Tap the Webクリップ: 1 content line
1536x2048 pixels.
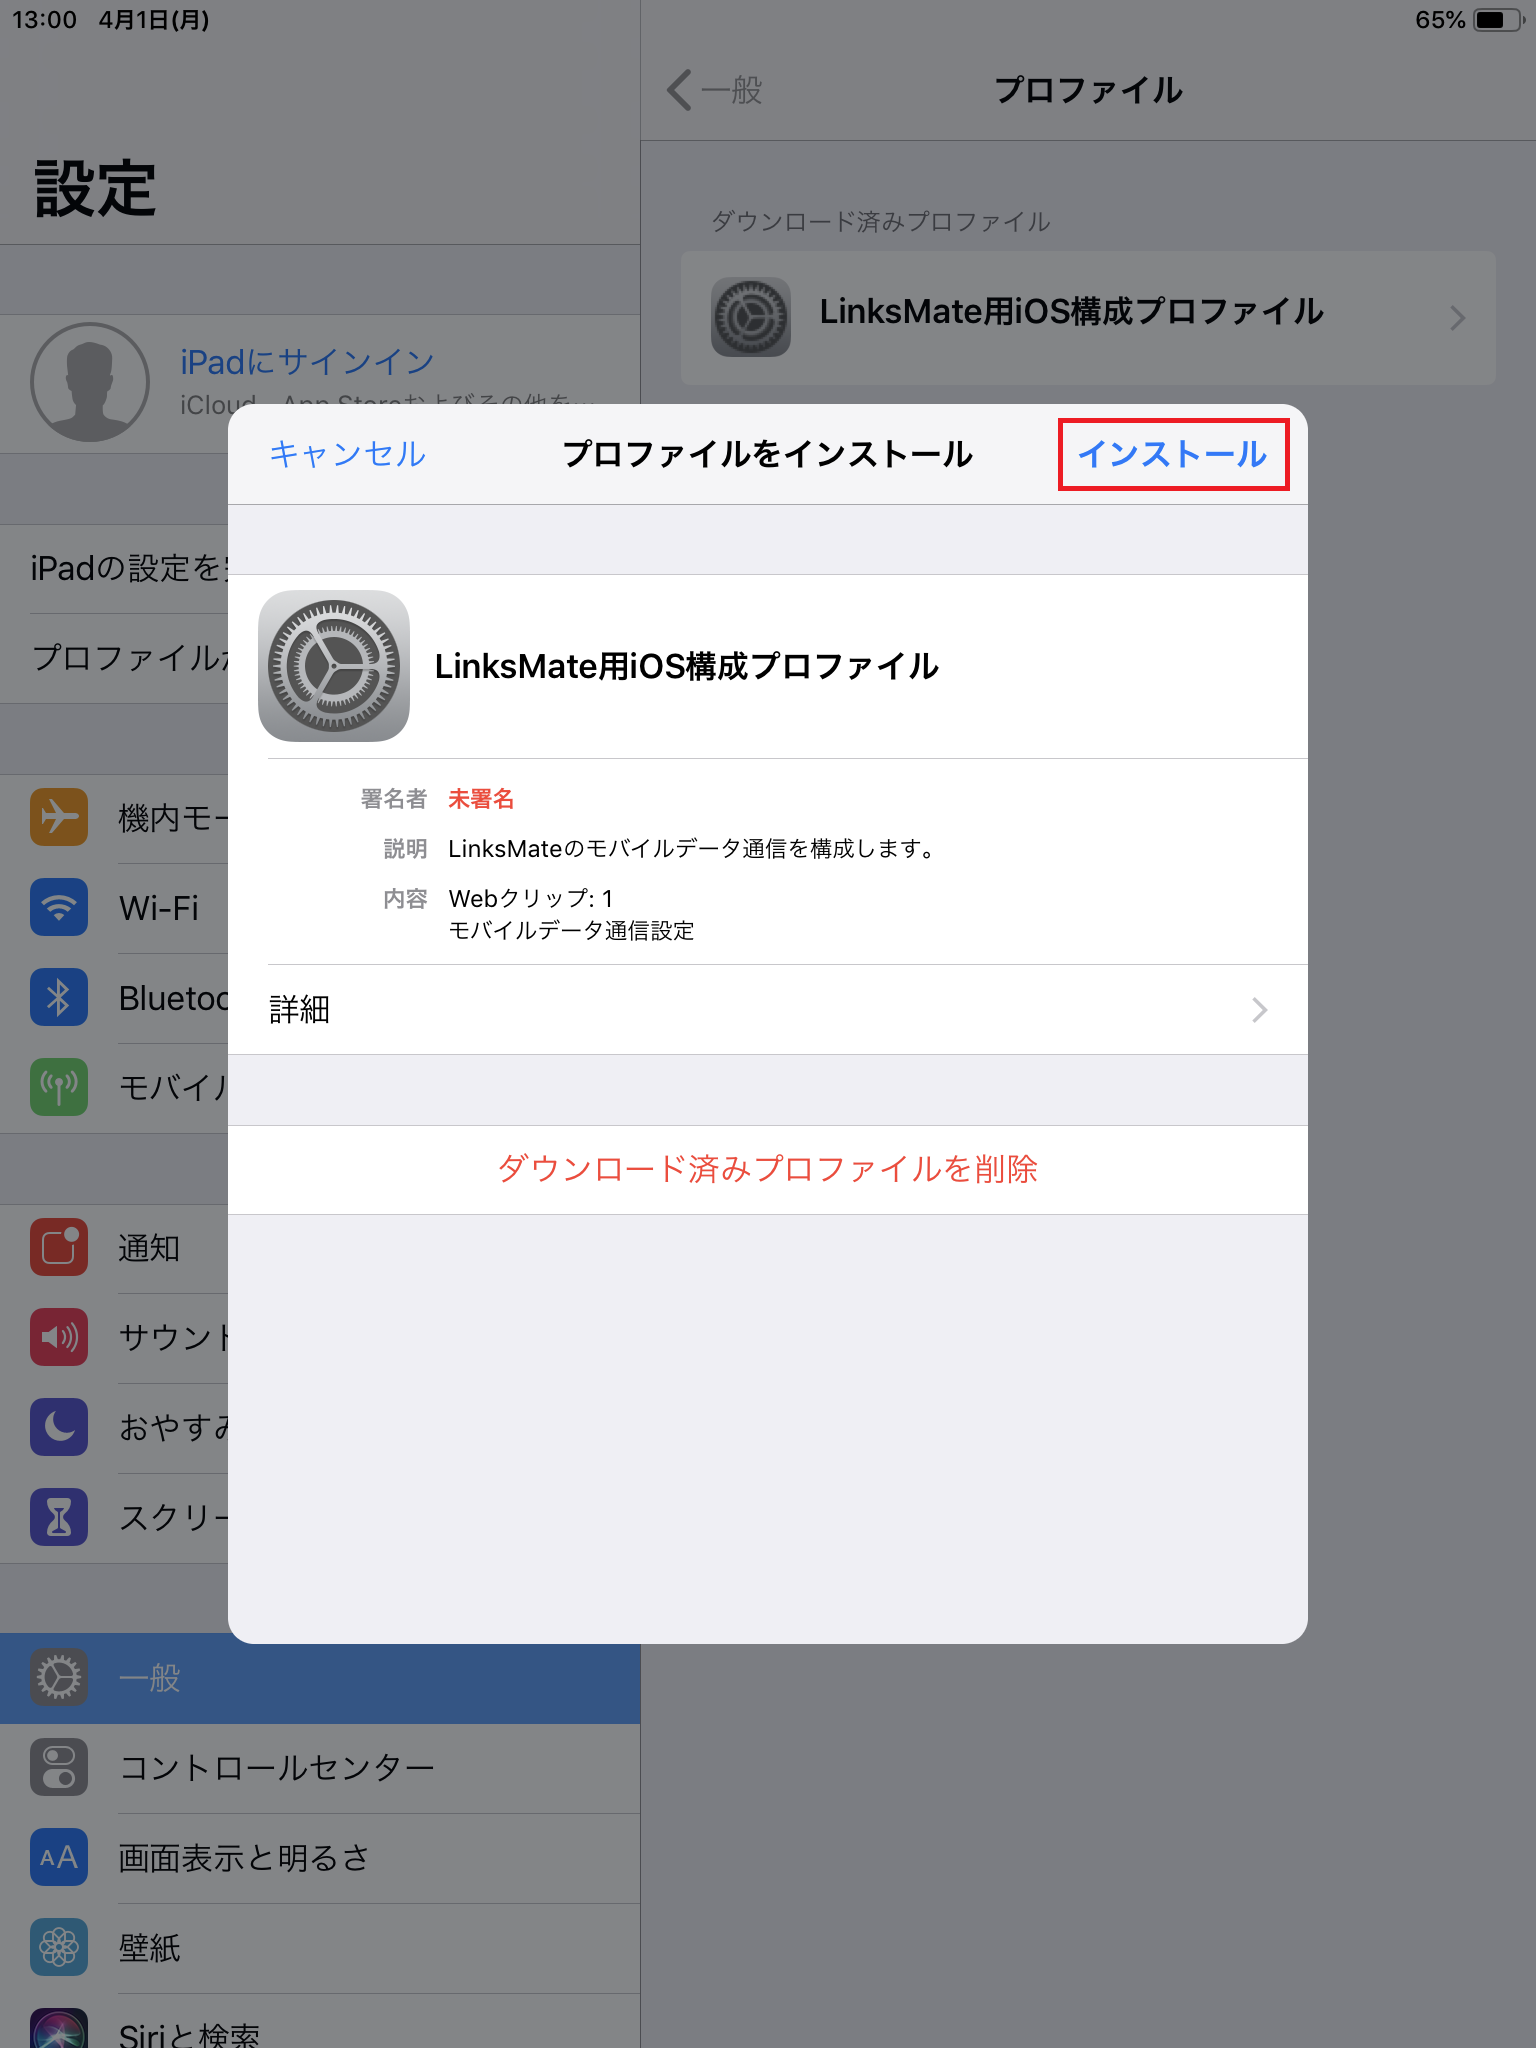tap(531, 898)
